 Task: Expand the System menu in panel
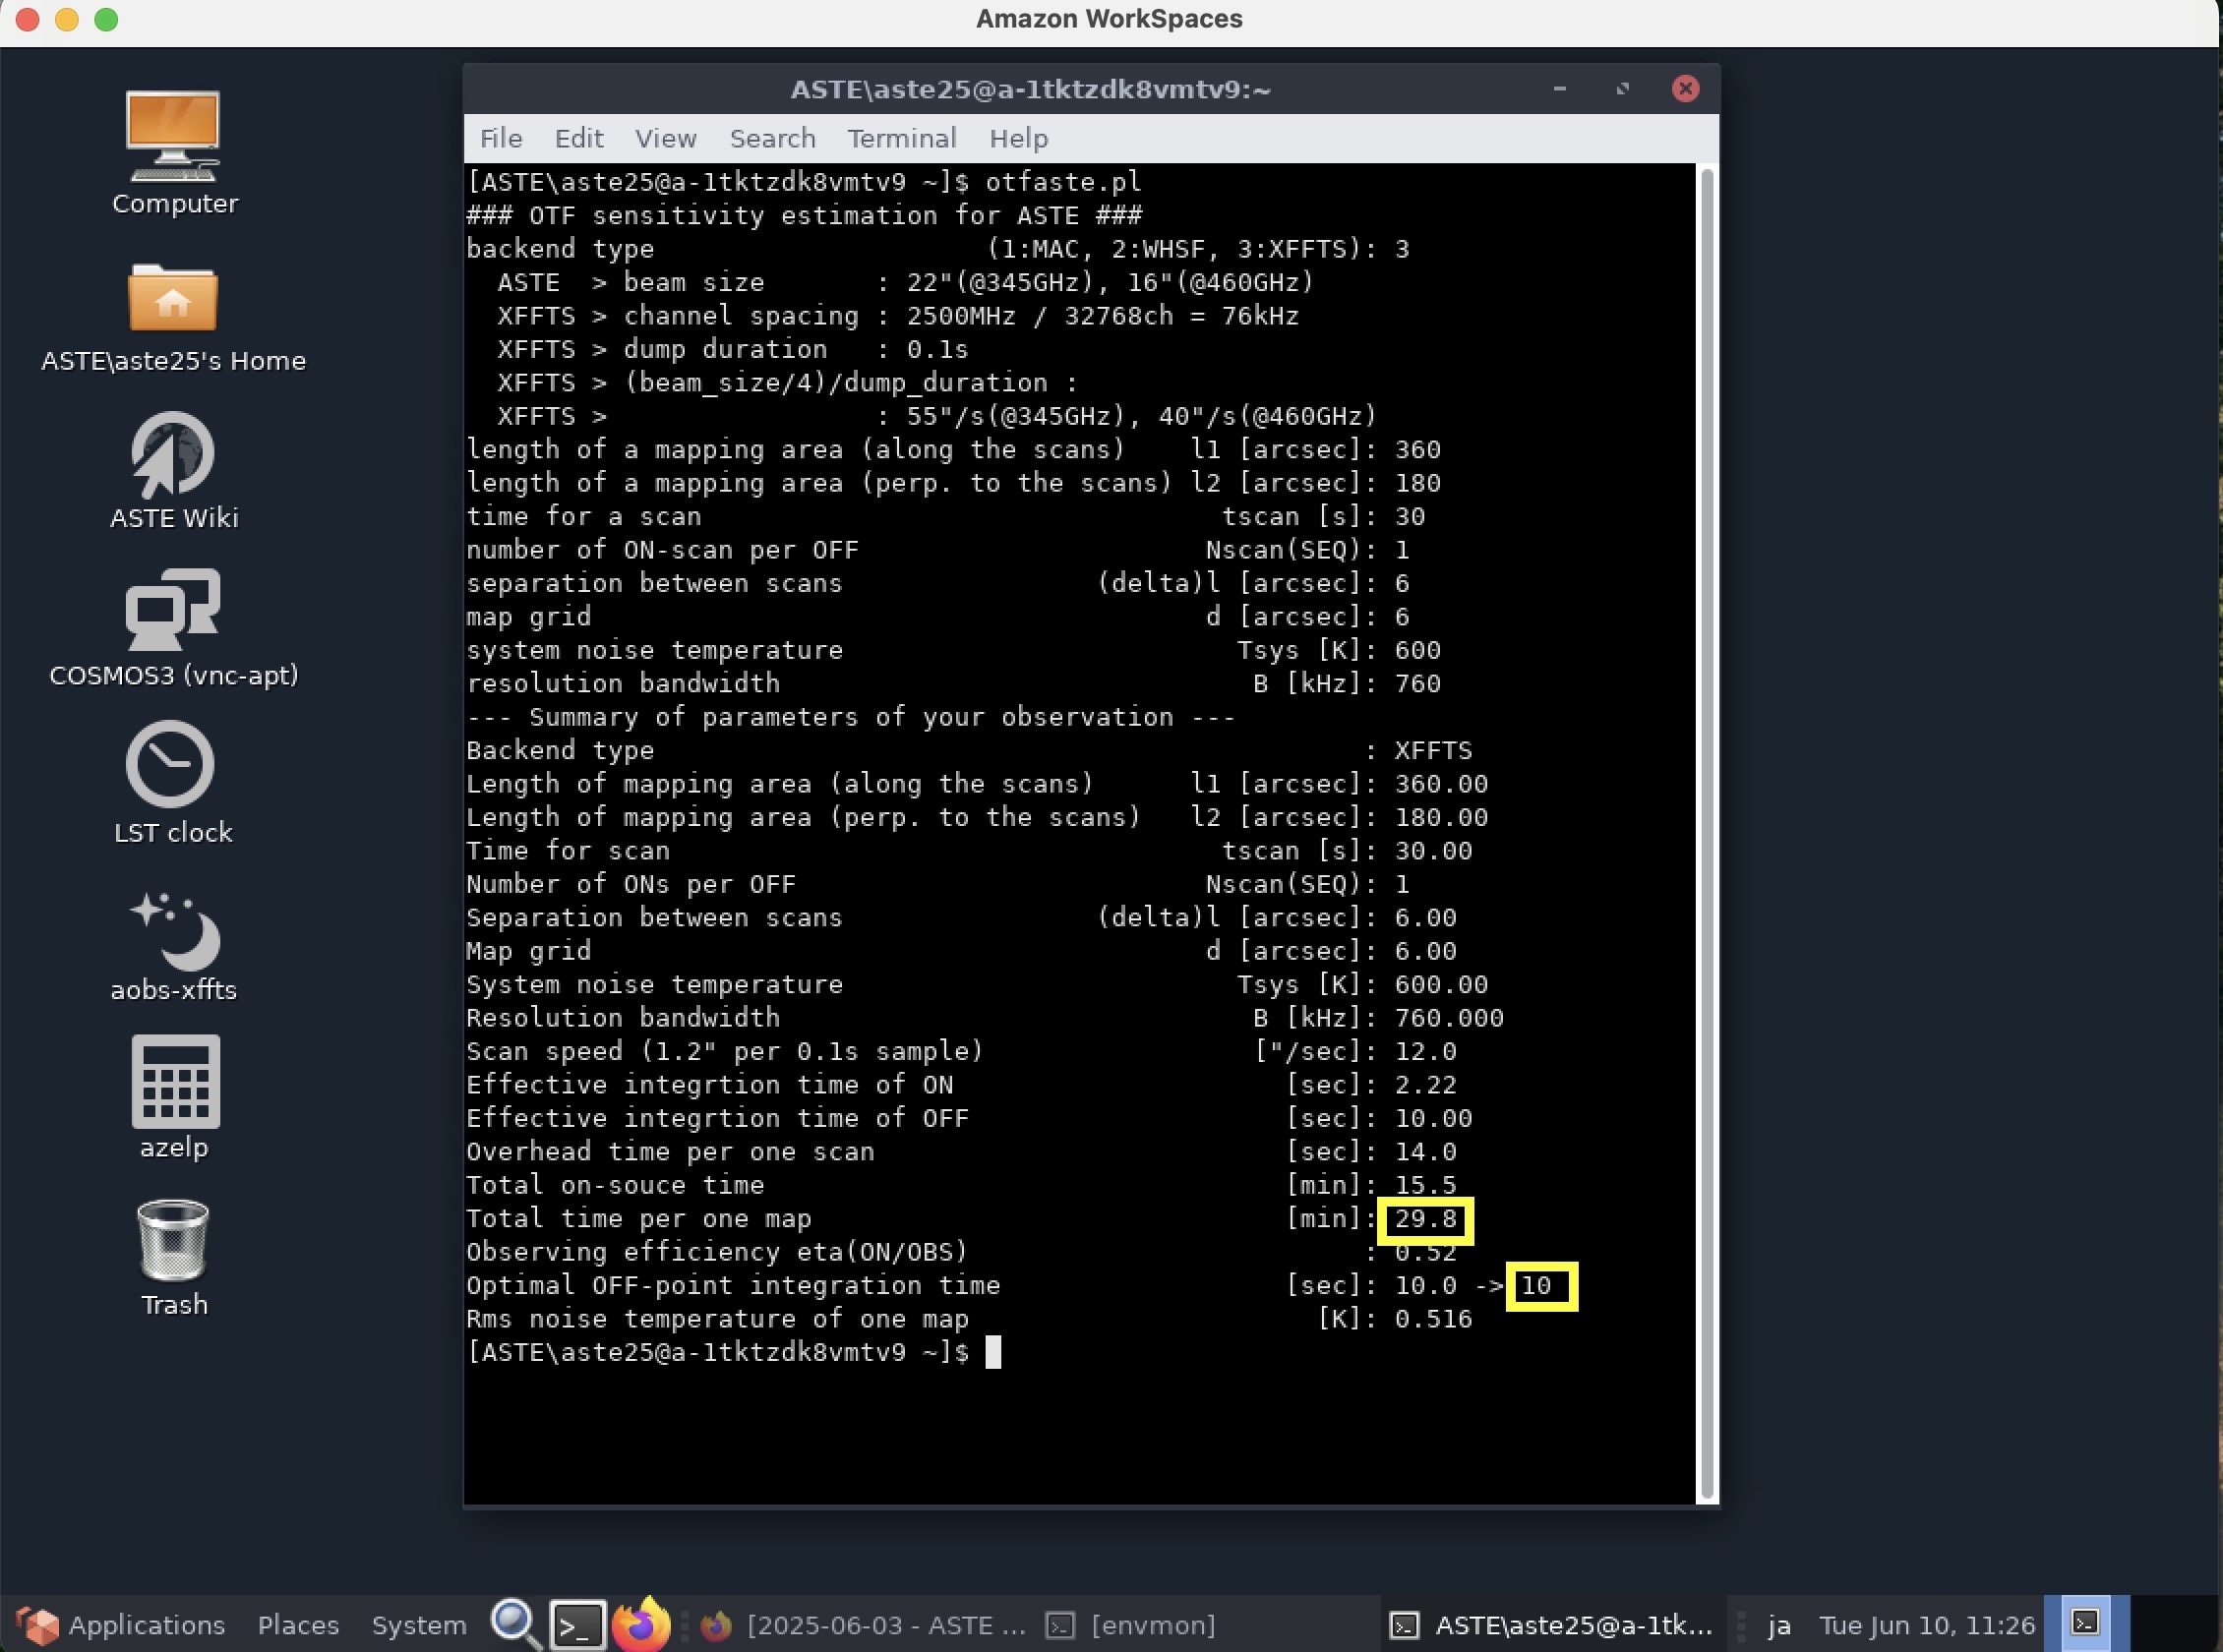(x=418, y=1625)
